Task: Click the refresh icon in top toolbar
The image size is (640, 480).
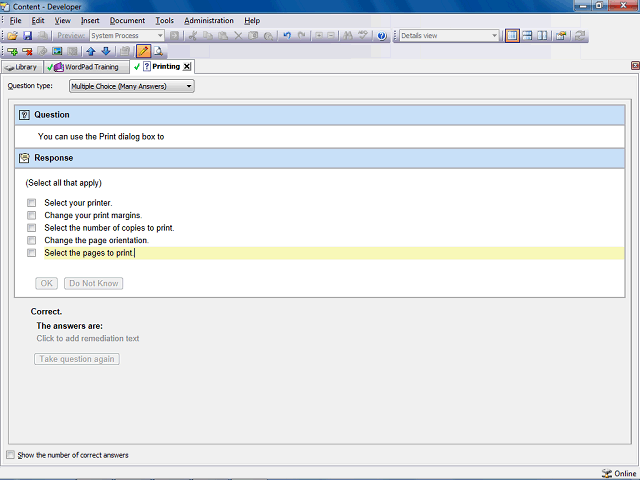Action: pyautogui.click(x=580, y=36)
